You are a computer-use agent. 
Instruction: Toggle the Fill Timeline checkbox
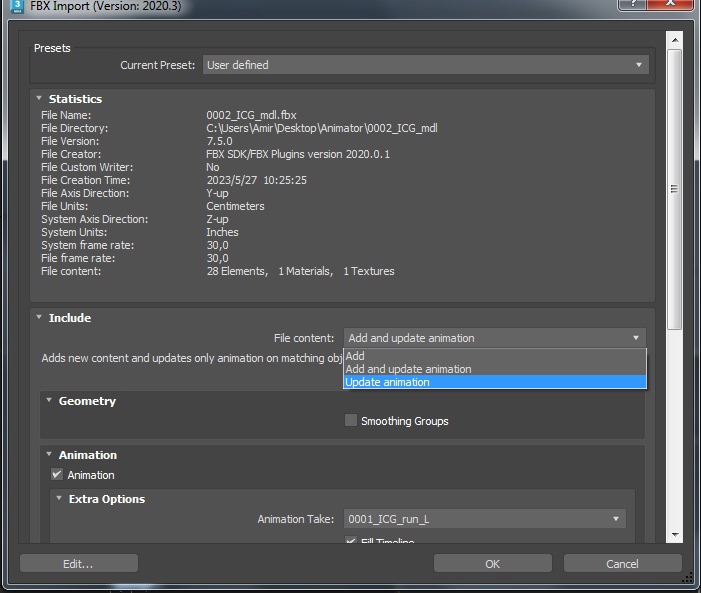351,540
